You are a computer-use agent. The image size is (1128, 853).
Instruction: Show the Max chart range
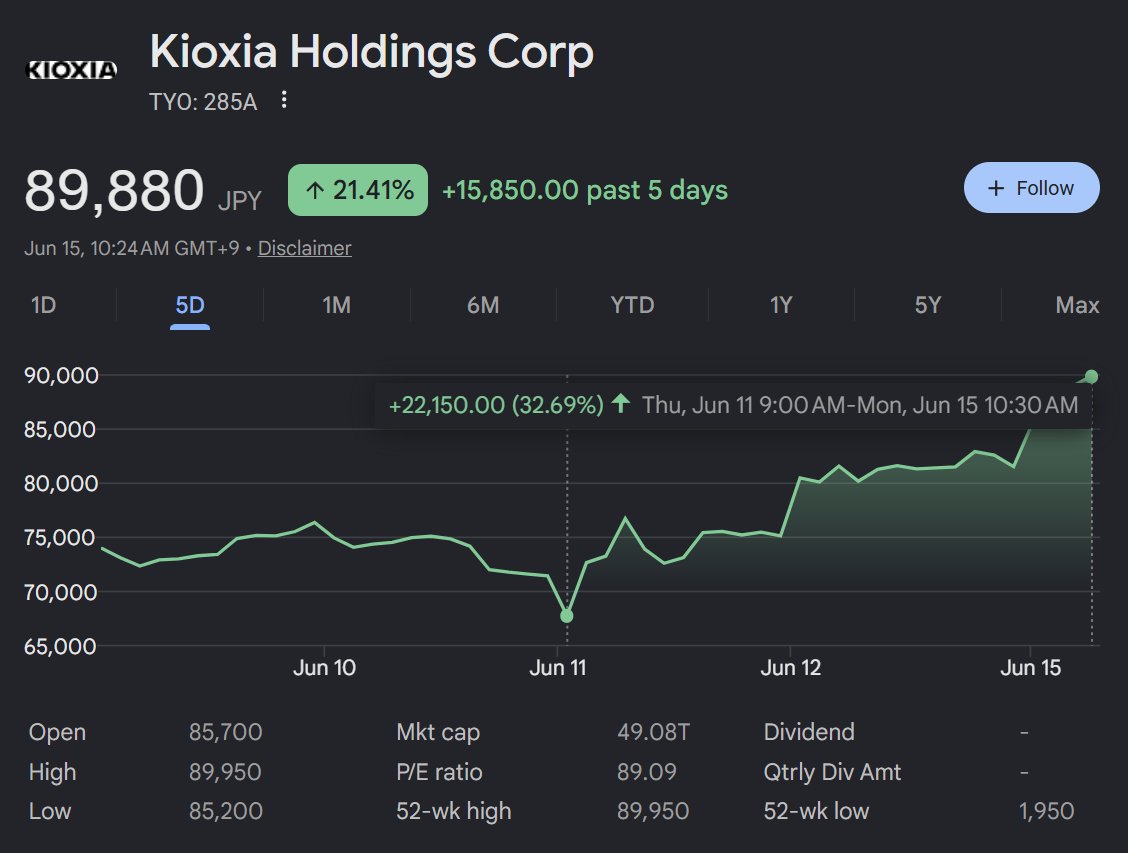coord(1077,305)
